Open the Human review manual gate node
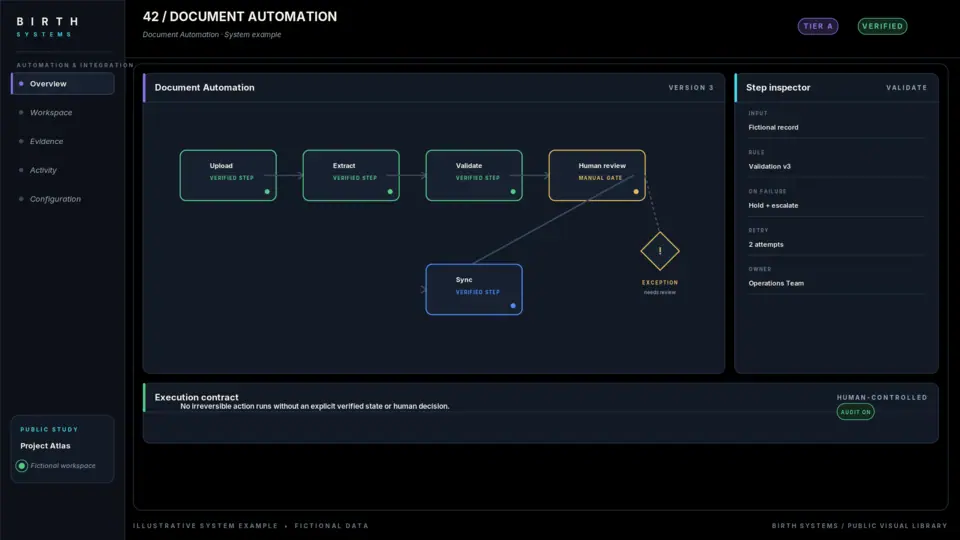Viewport: 960px width, 540px height. (x=597, y=175)
